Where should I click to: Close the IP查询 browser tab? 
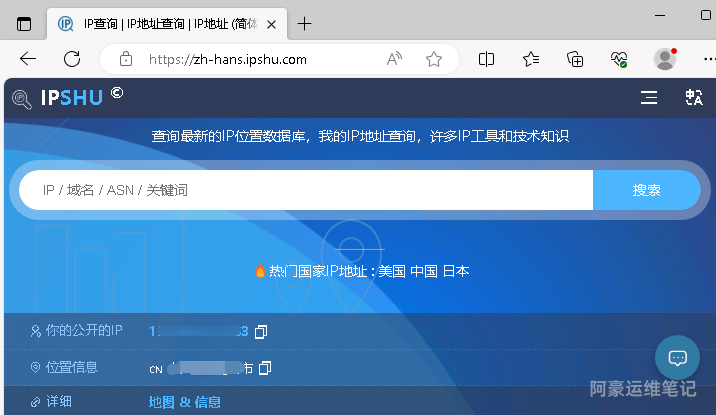click(x=271, y=24)
